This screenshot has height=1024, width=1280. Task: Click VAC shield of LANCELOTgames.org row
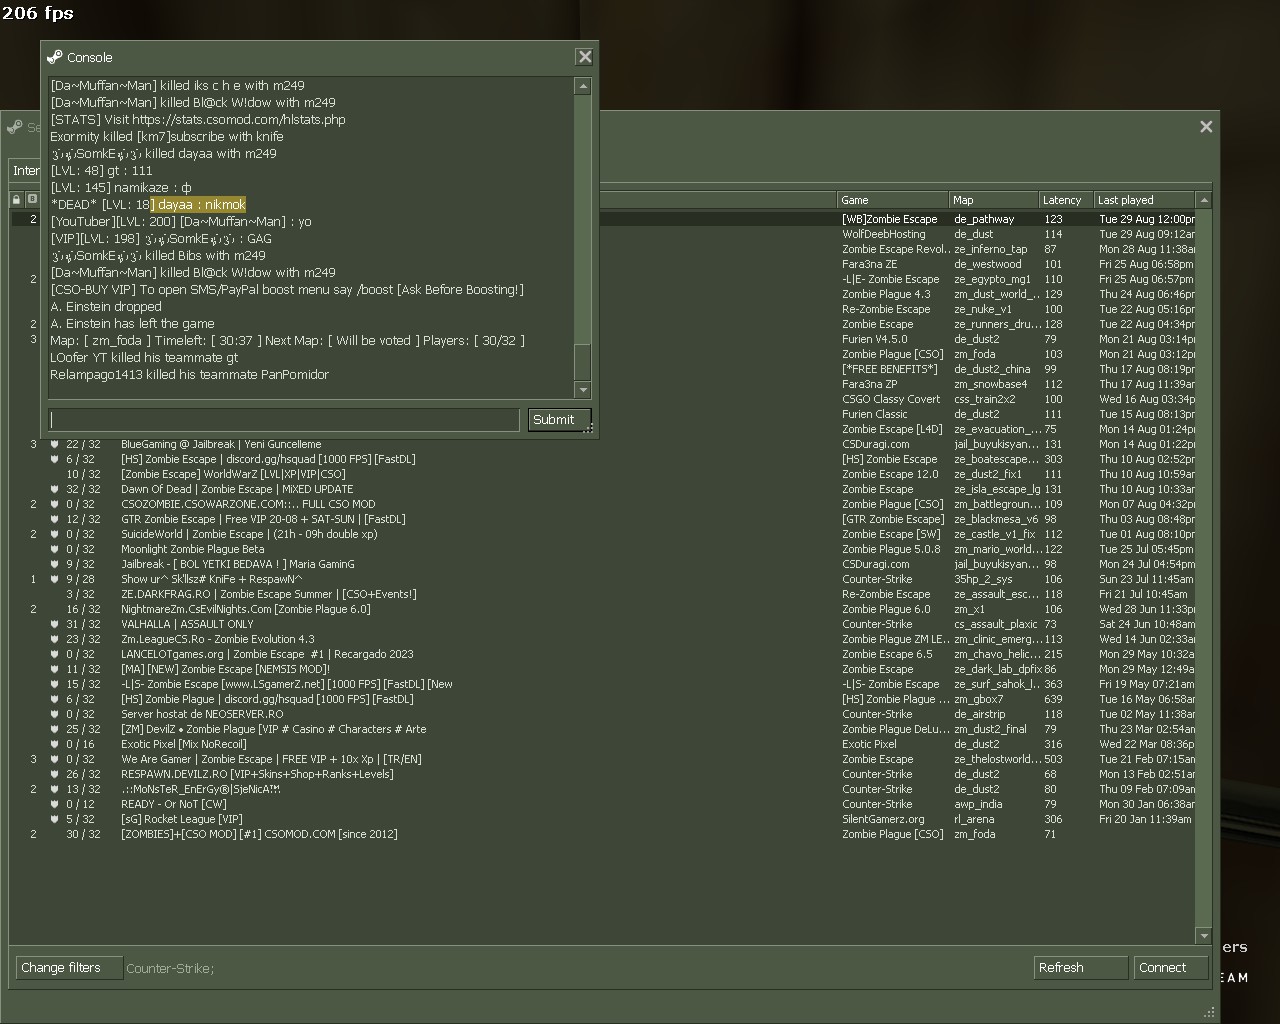54,654
